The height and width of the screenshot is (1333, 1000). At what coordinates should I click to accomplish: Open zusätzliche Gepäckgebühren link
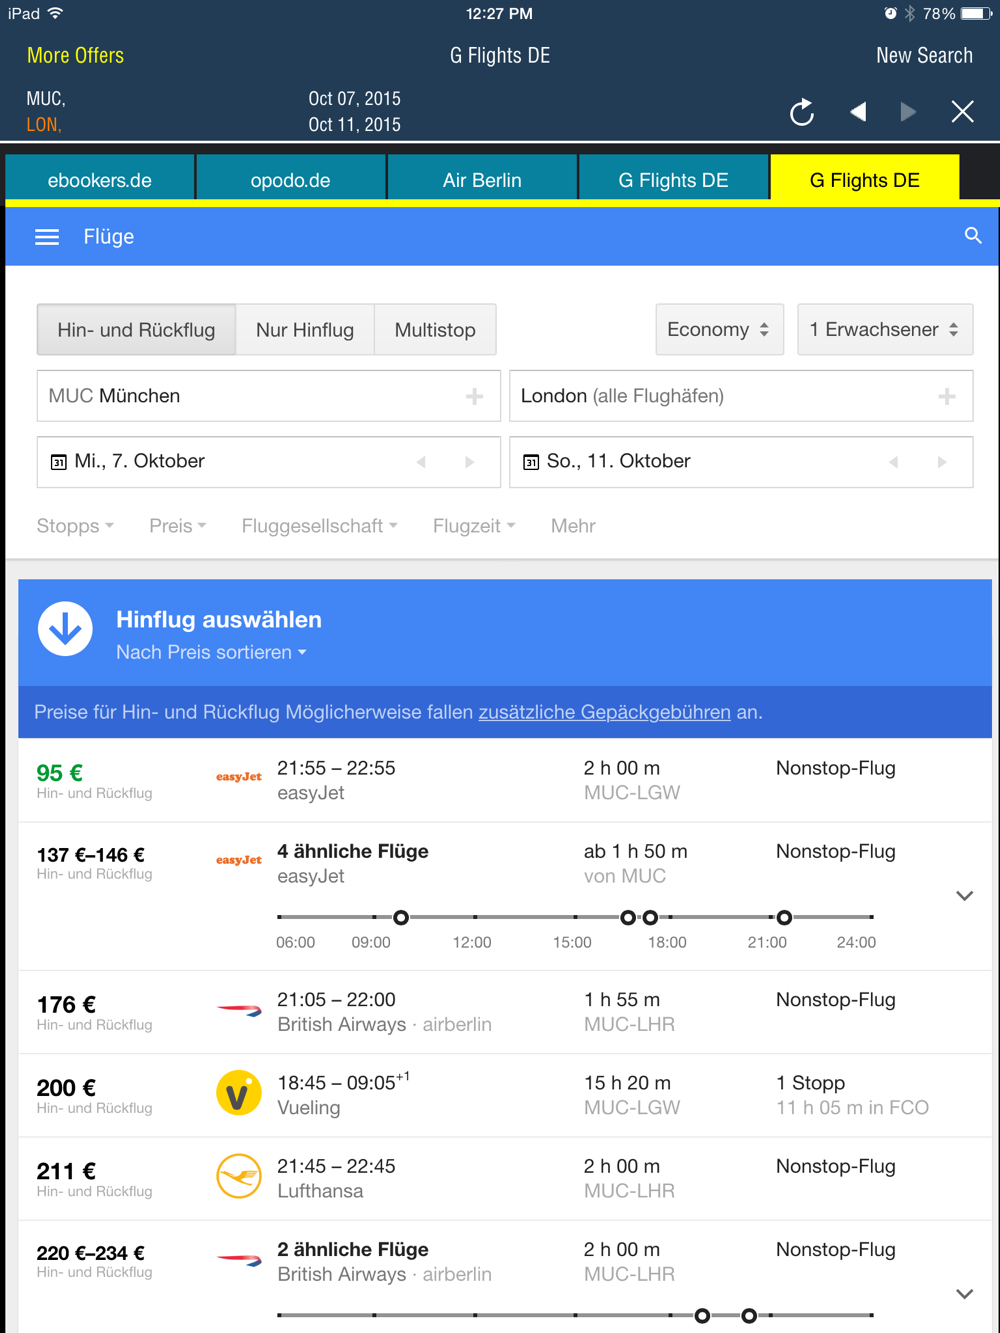pyautogui.click(x=605, y=712)
